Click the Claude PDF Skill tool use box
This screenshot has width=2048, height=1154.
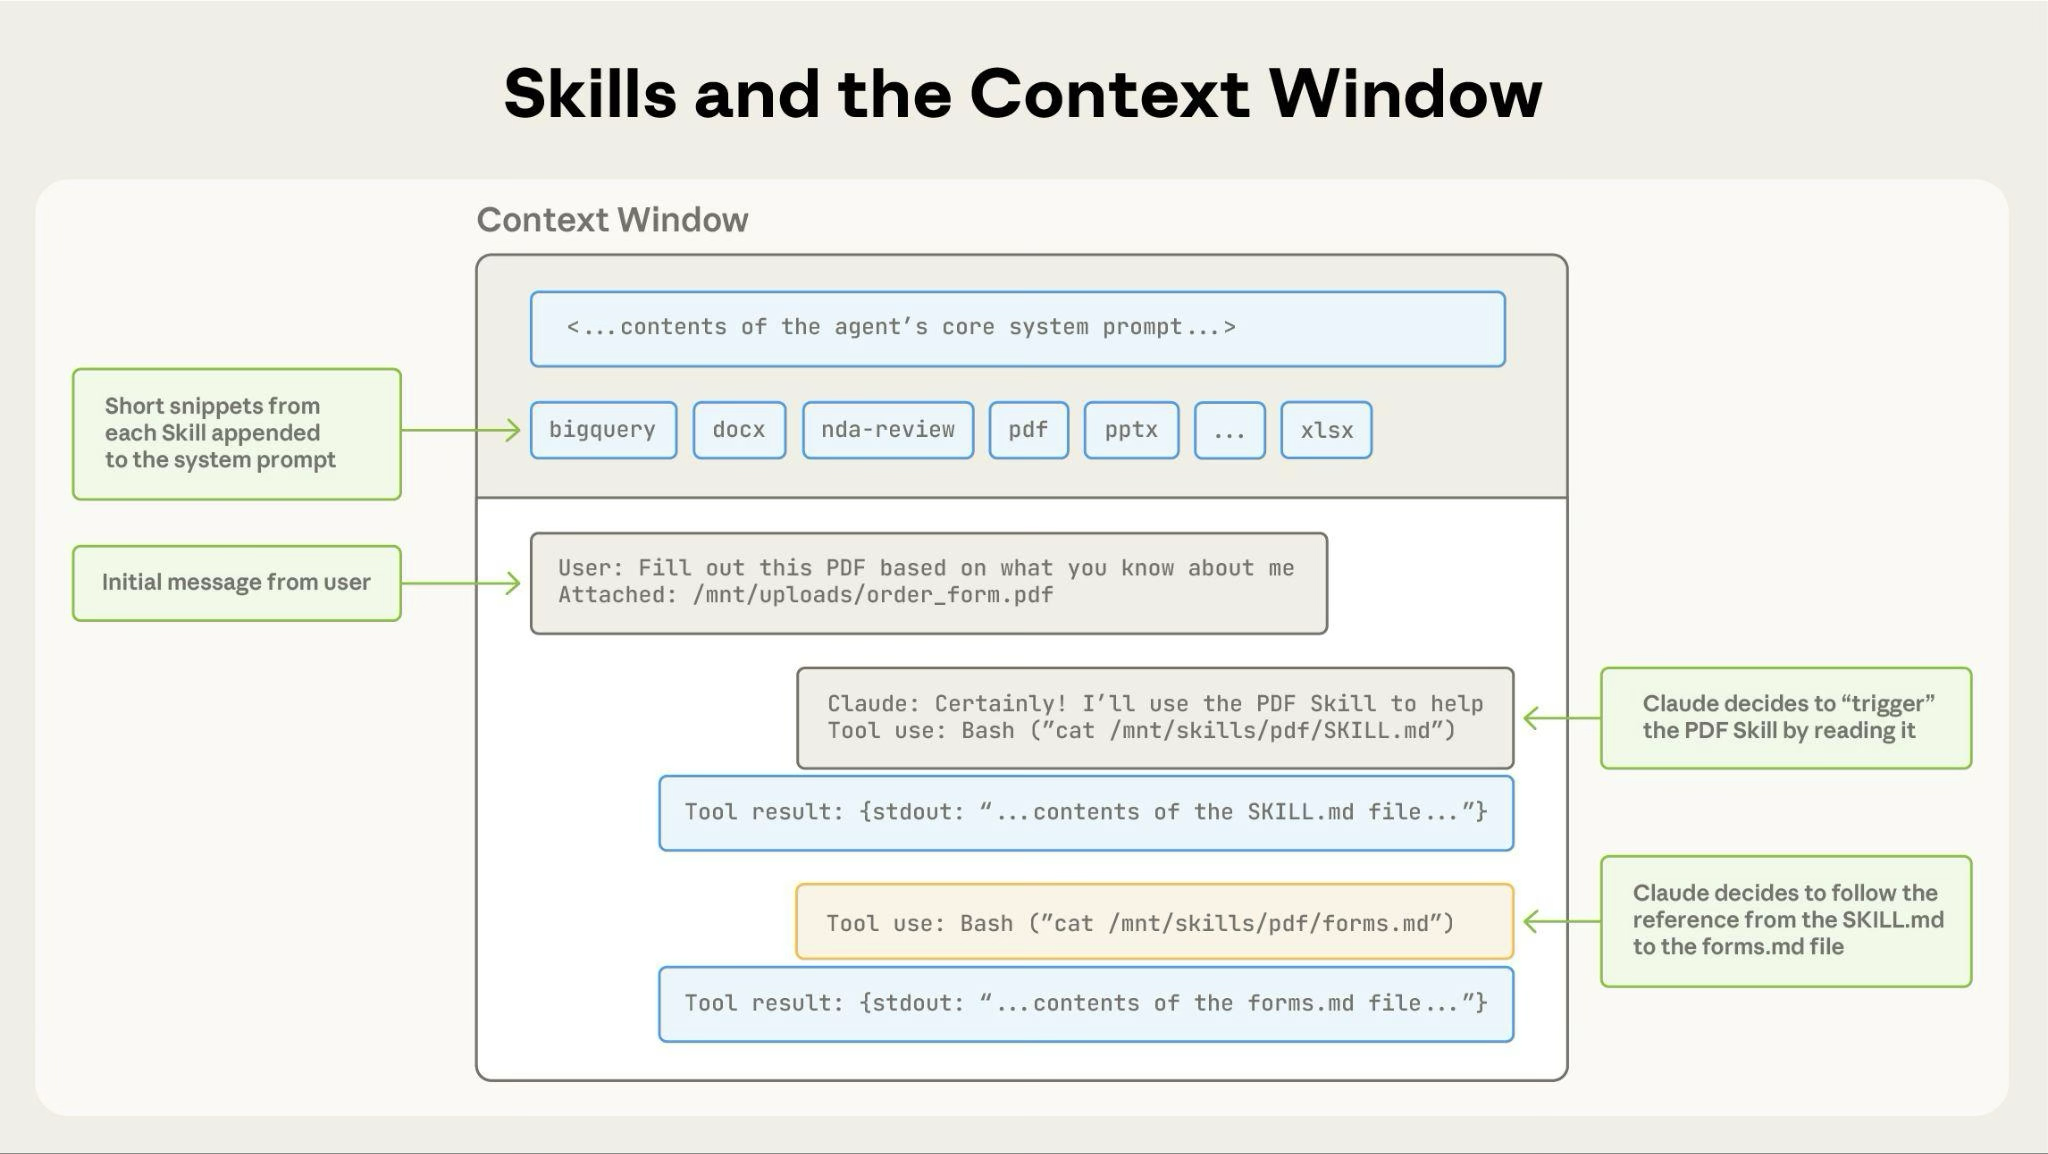1155,717
